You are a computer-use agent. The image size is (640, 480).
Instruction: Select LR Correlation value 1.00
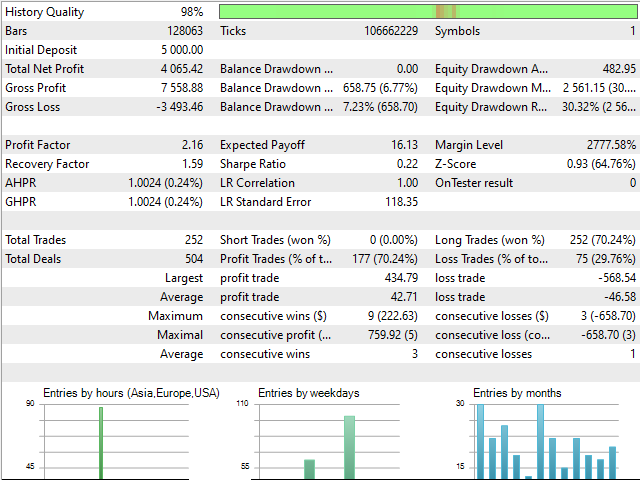coord(407,183)
